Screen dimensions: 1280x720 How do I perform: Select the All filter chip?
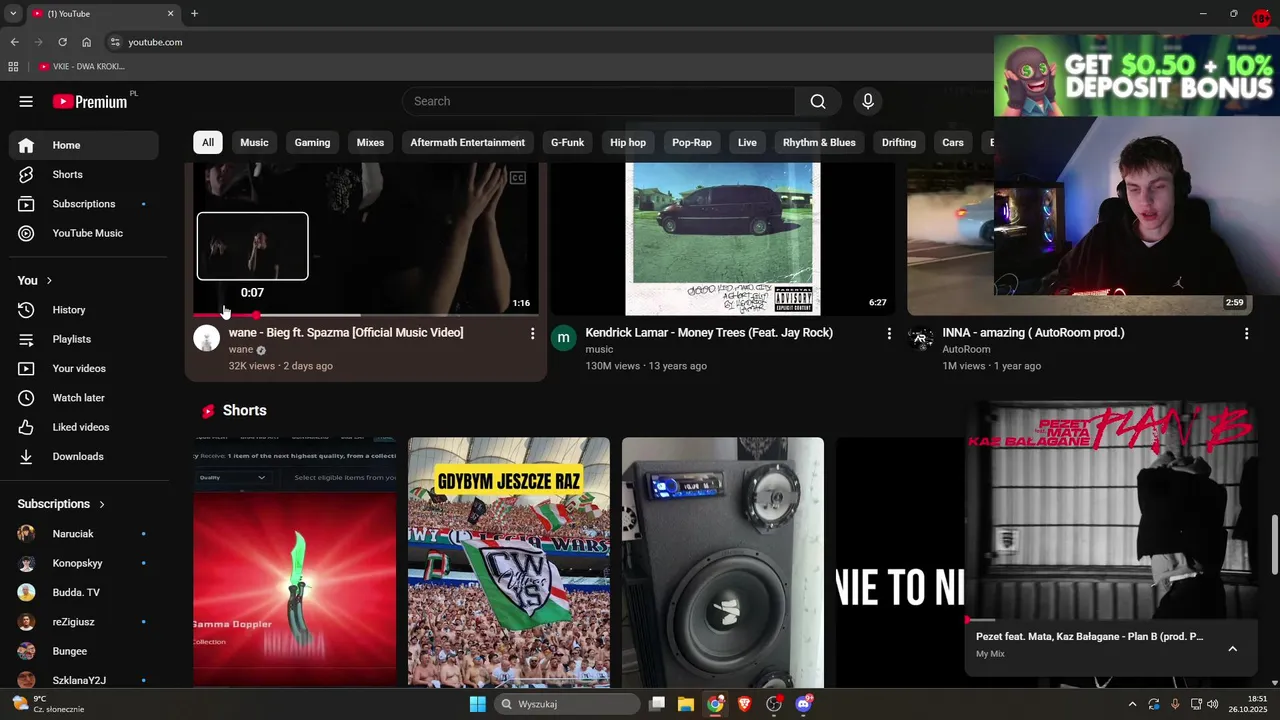(208, 143)
